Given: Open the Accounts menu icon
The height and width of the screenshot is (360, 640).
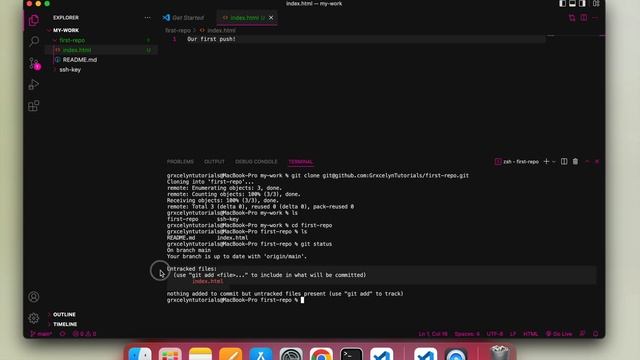Looking at the screenshot, I should (x=34, y=297).
